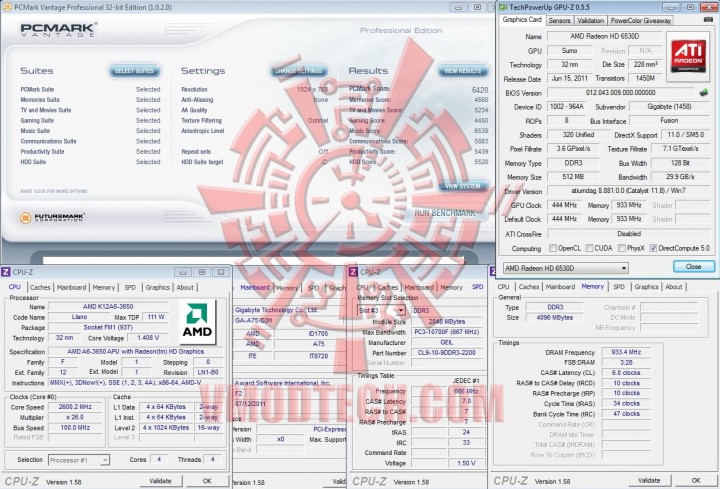Click the Specification AMD A6-3650 APU field
The height and width of the screenshot is (489, 720).
click(135, 351)
